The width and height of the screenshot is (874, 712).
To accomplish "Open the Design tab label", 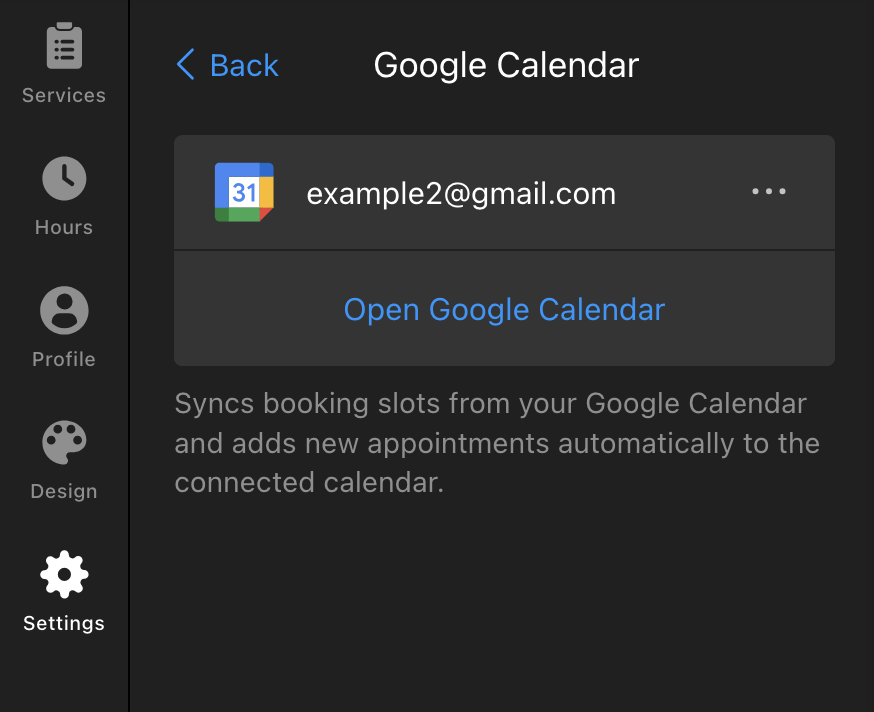I will point(64,492).
